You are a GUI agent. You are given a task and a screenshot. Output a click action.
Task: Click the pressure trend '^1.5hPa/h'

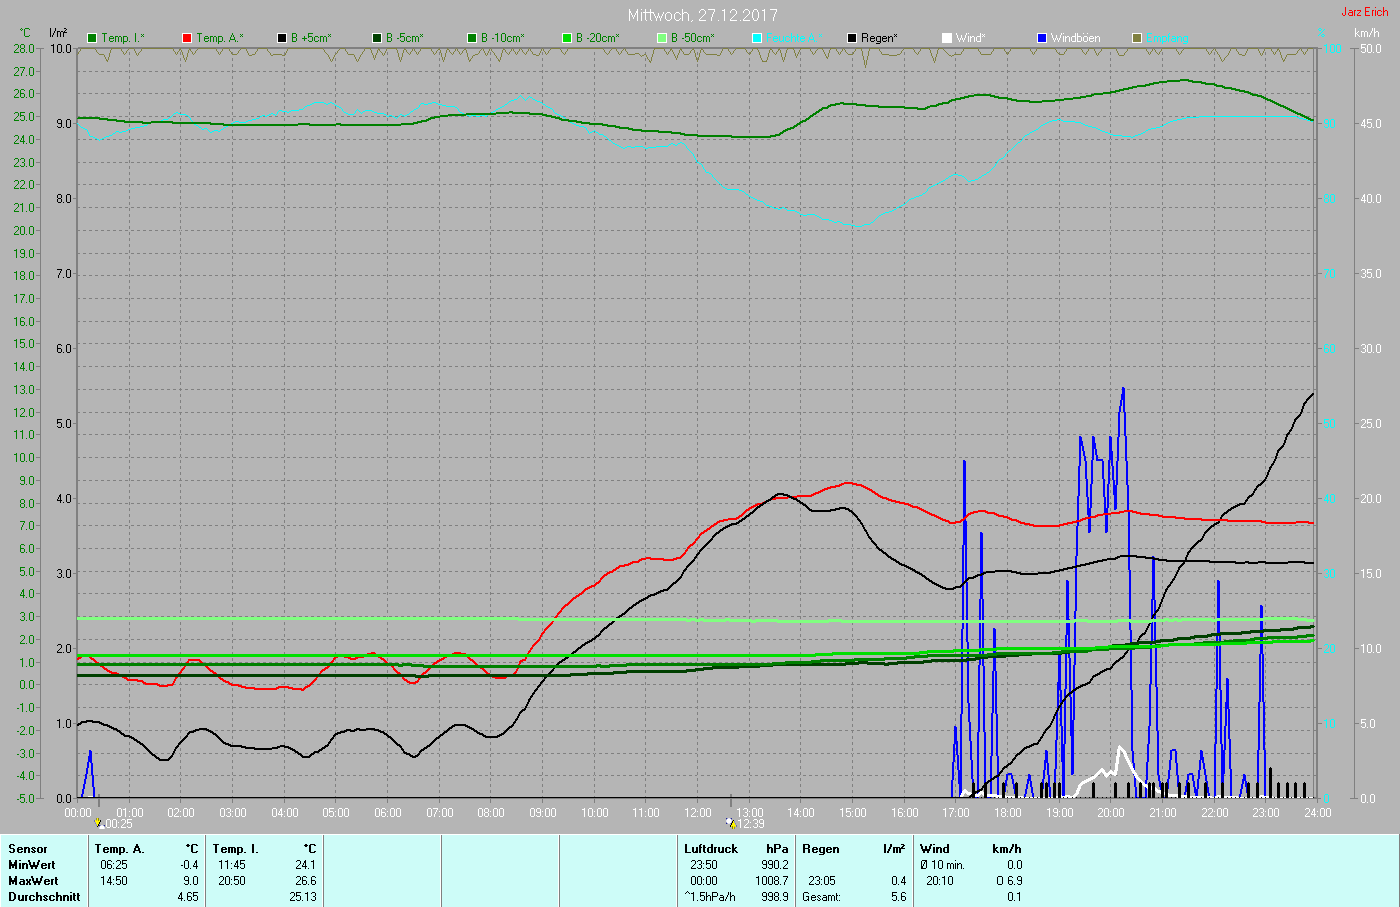coord(710,897)
